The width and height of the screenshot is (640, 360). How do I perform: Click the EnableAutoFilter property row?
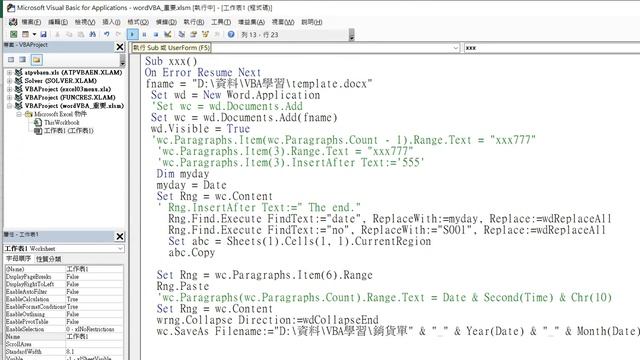(64, 291)
